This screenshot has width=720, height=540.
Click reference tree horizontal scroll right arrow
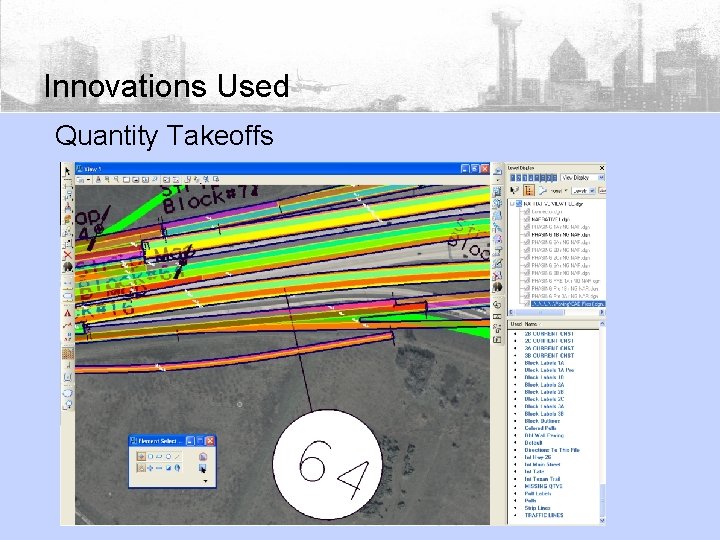[x=602, y=312]
